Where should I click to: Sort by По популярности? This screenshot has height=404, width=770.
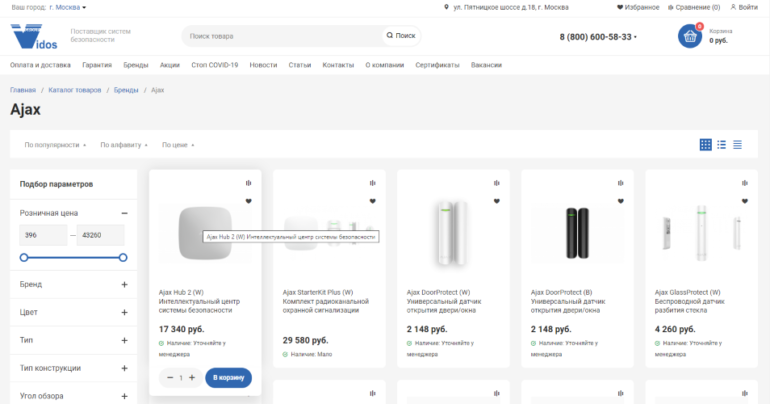(55, 145)
